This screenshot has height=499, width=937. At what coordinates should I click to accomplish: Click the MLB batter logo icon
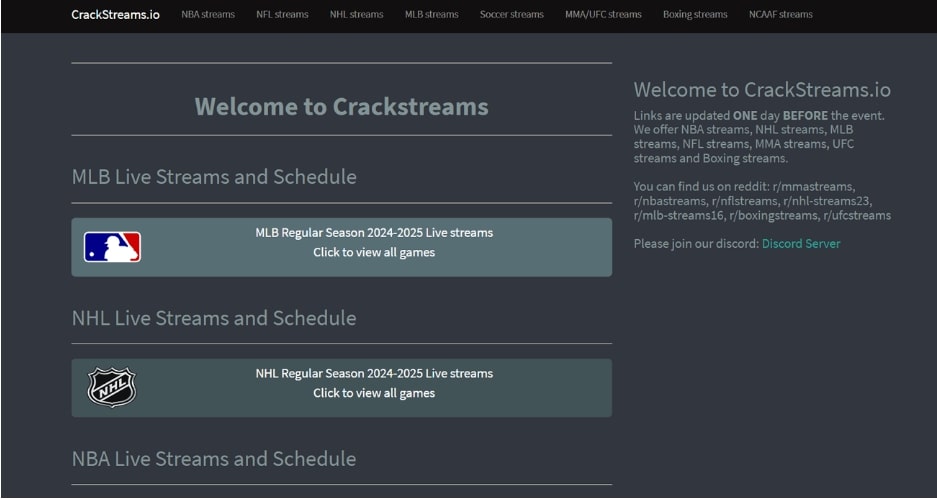[112, 247]
